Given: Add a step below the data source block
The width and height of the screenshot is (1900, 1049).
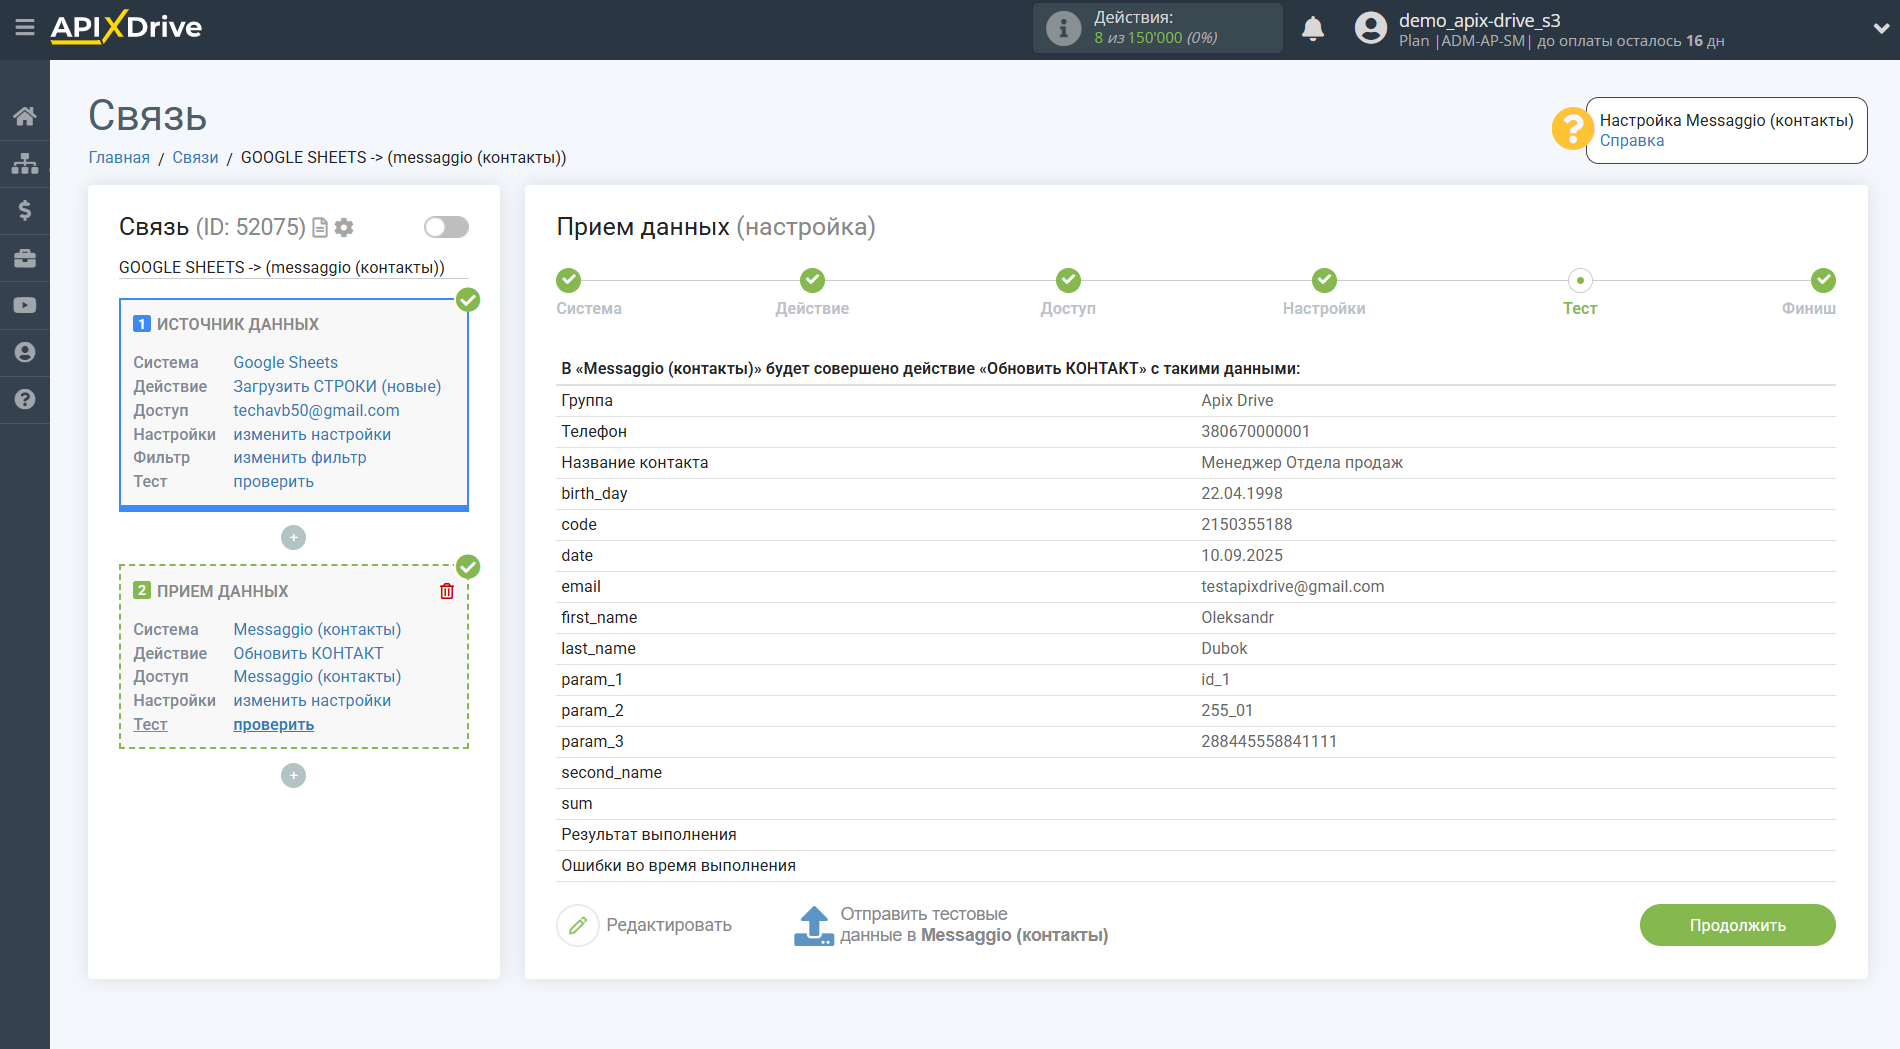Looking at the screenshot, I should 293,538.
